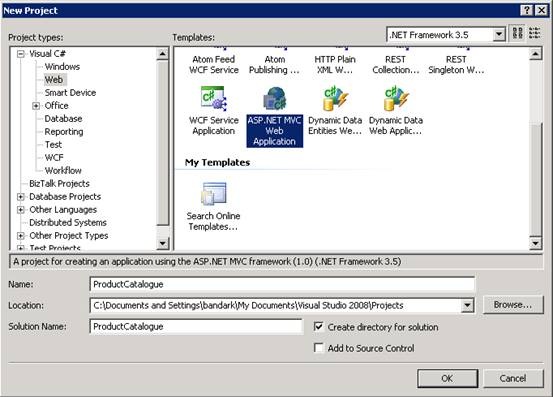Select Other Languages in tree
The width and height of the screenshot is (553, 397).
pos(63,209)
